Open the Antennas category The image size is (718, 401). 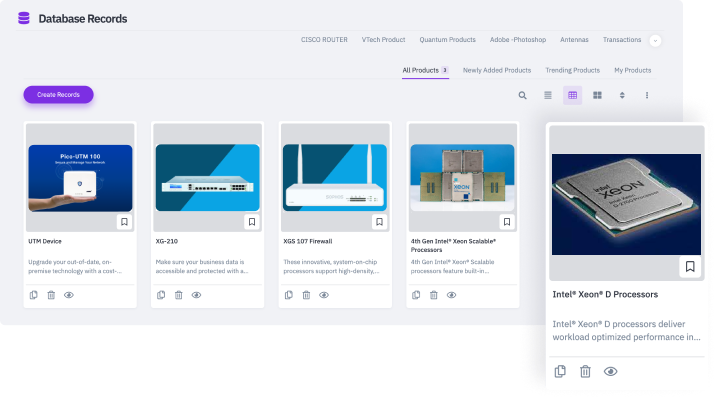[x=574, y=40]
